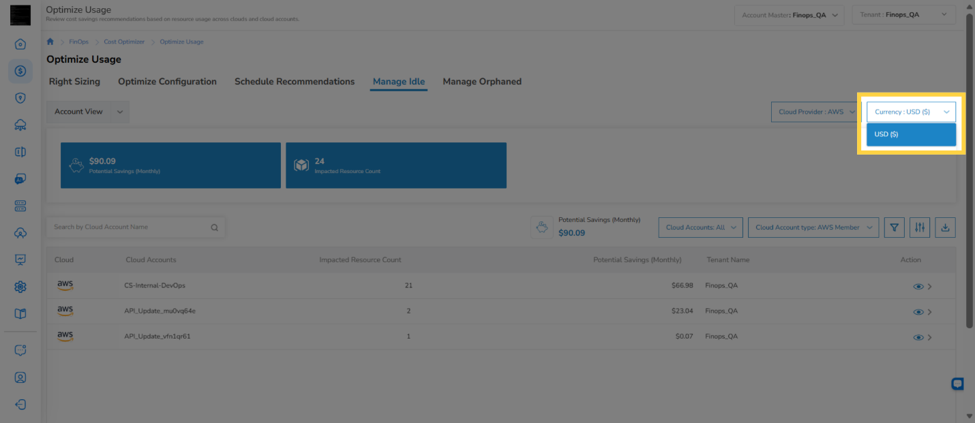Click the filter funnel icon button
975x423 pixels.
tap(894, 228)
